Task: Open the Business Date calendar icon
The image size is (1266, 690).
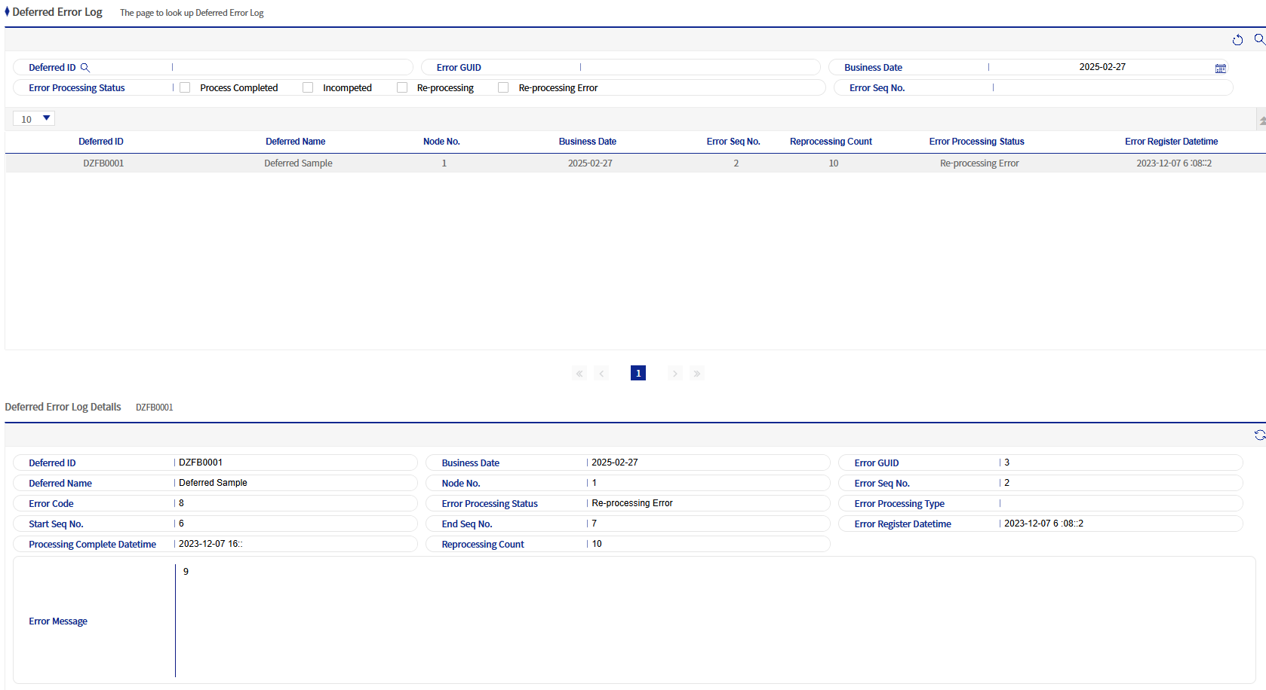Action: tap(1221, 67)
